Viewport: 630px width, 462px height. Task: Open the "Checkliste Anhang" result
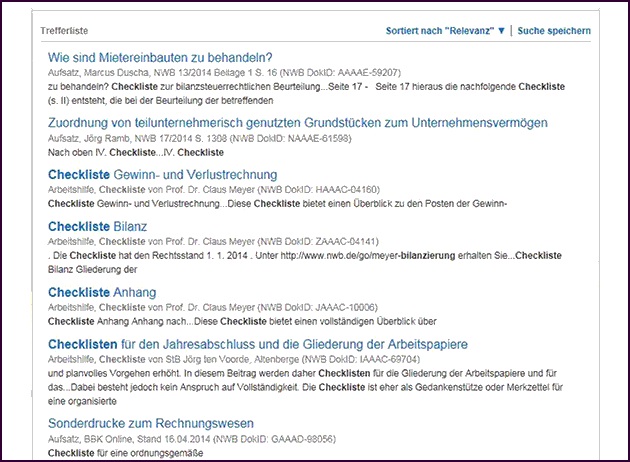[x=102, y=292]
